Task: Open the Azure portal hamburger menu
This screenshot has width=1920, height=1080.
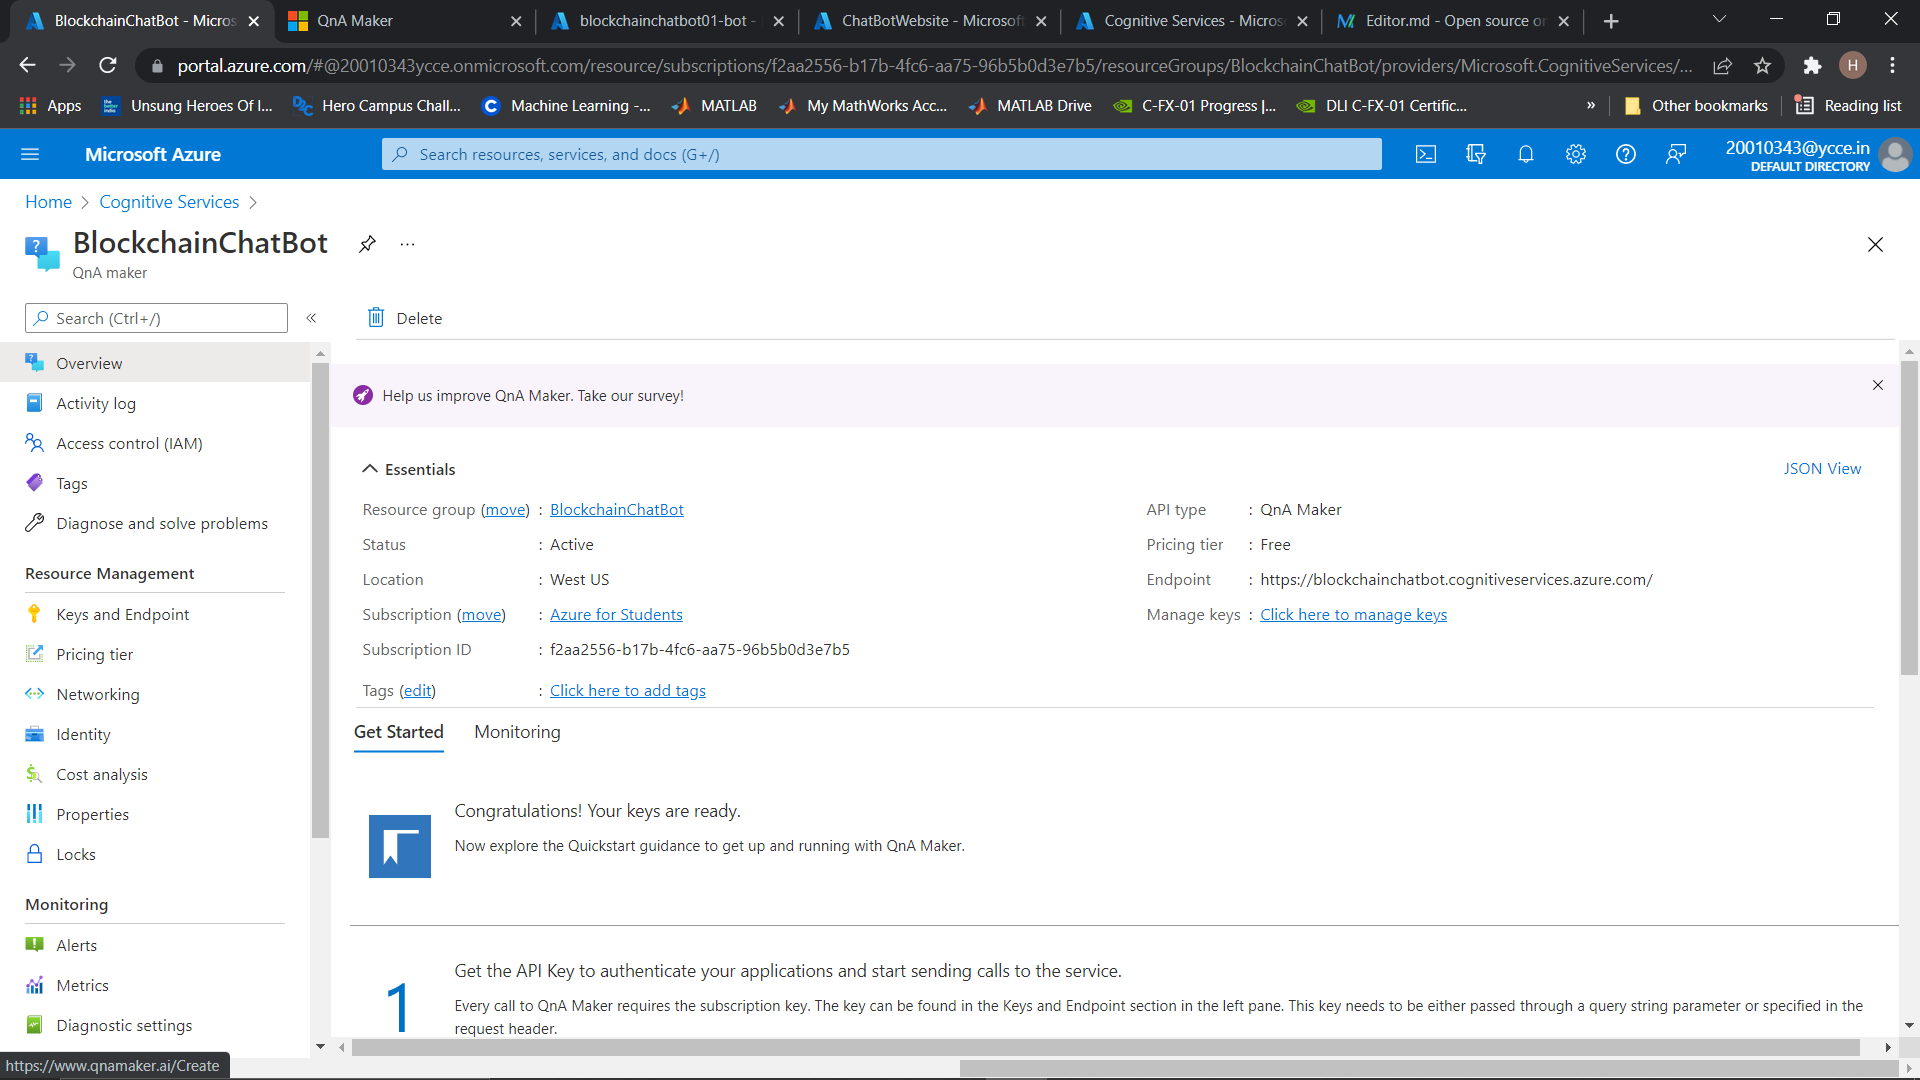Action: pos(30,154)
